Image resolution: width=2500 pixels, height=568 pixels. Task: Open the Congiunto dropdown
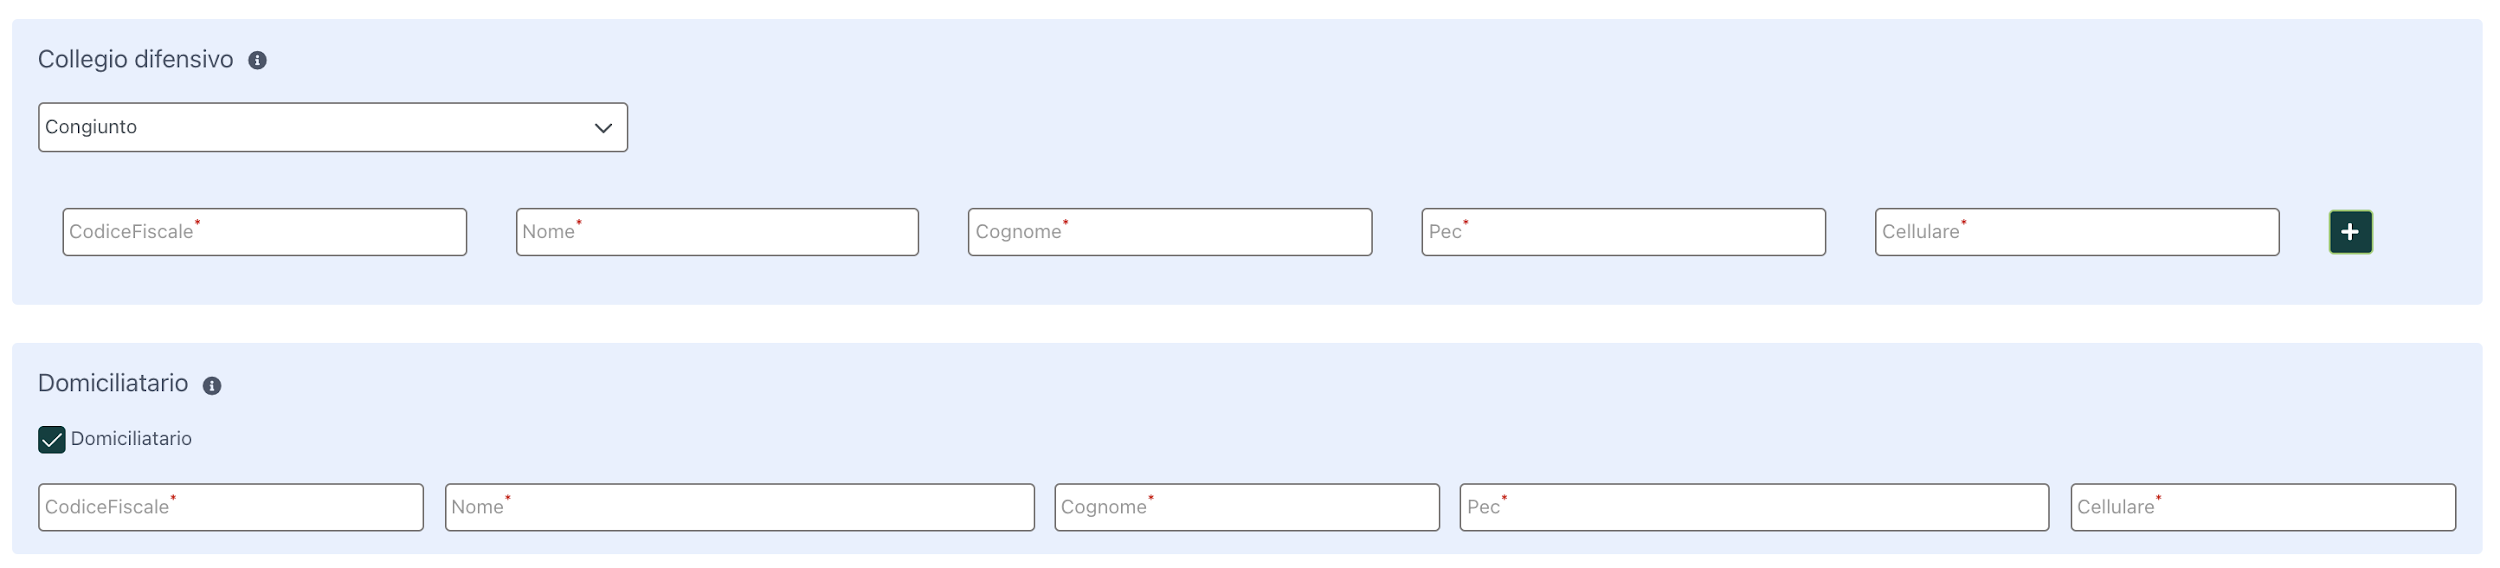pos(333,127)
